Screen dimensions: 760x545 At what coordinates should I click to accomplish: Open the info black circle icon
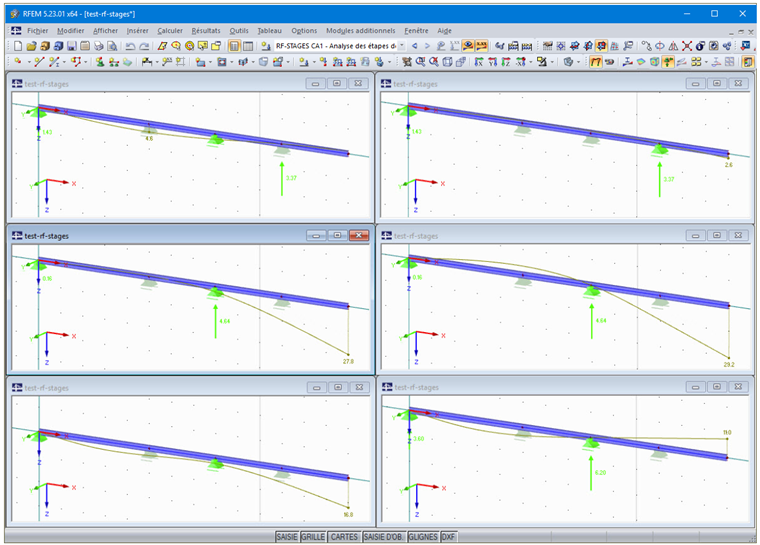(x=700, y=46)
